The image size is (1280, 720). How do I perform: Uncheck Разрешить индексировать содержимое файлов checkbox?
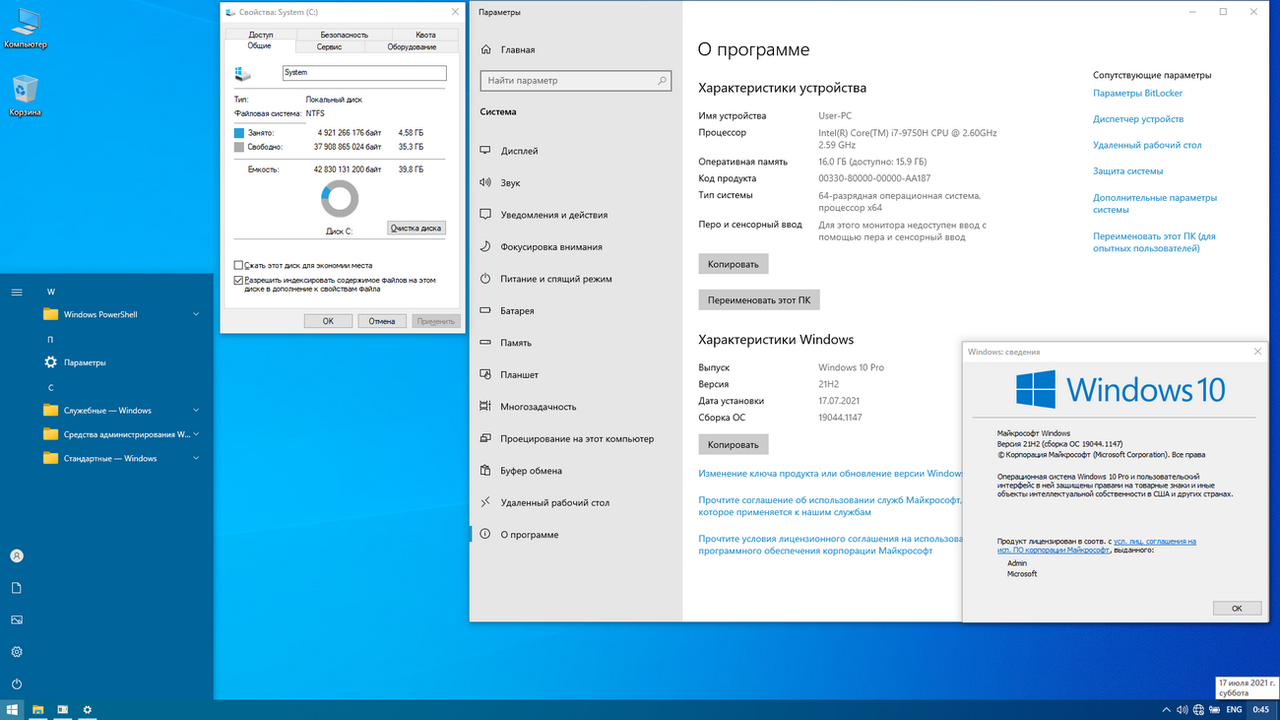(238, 280)
